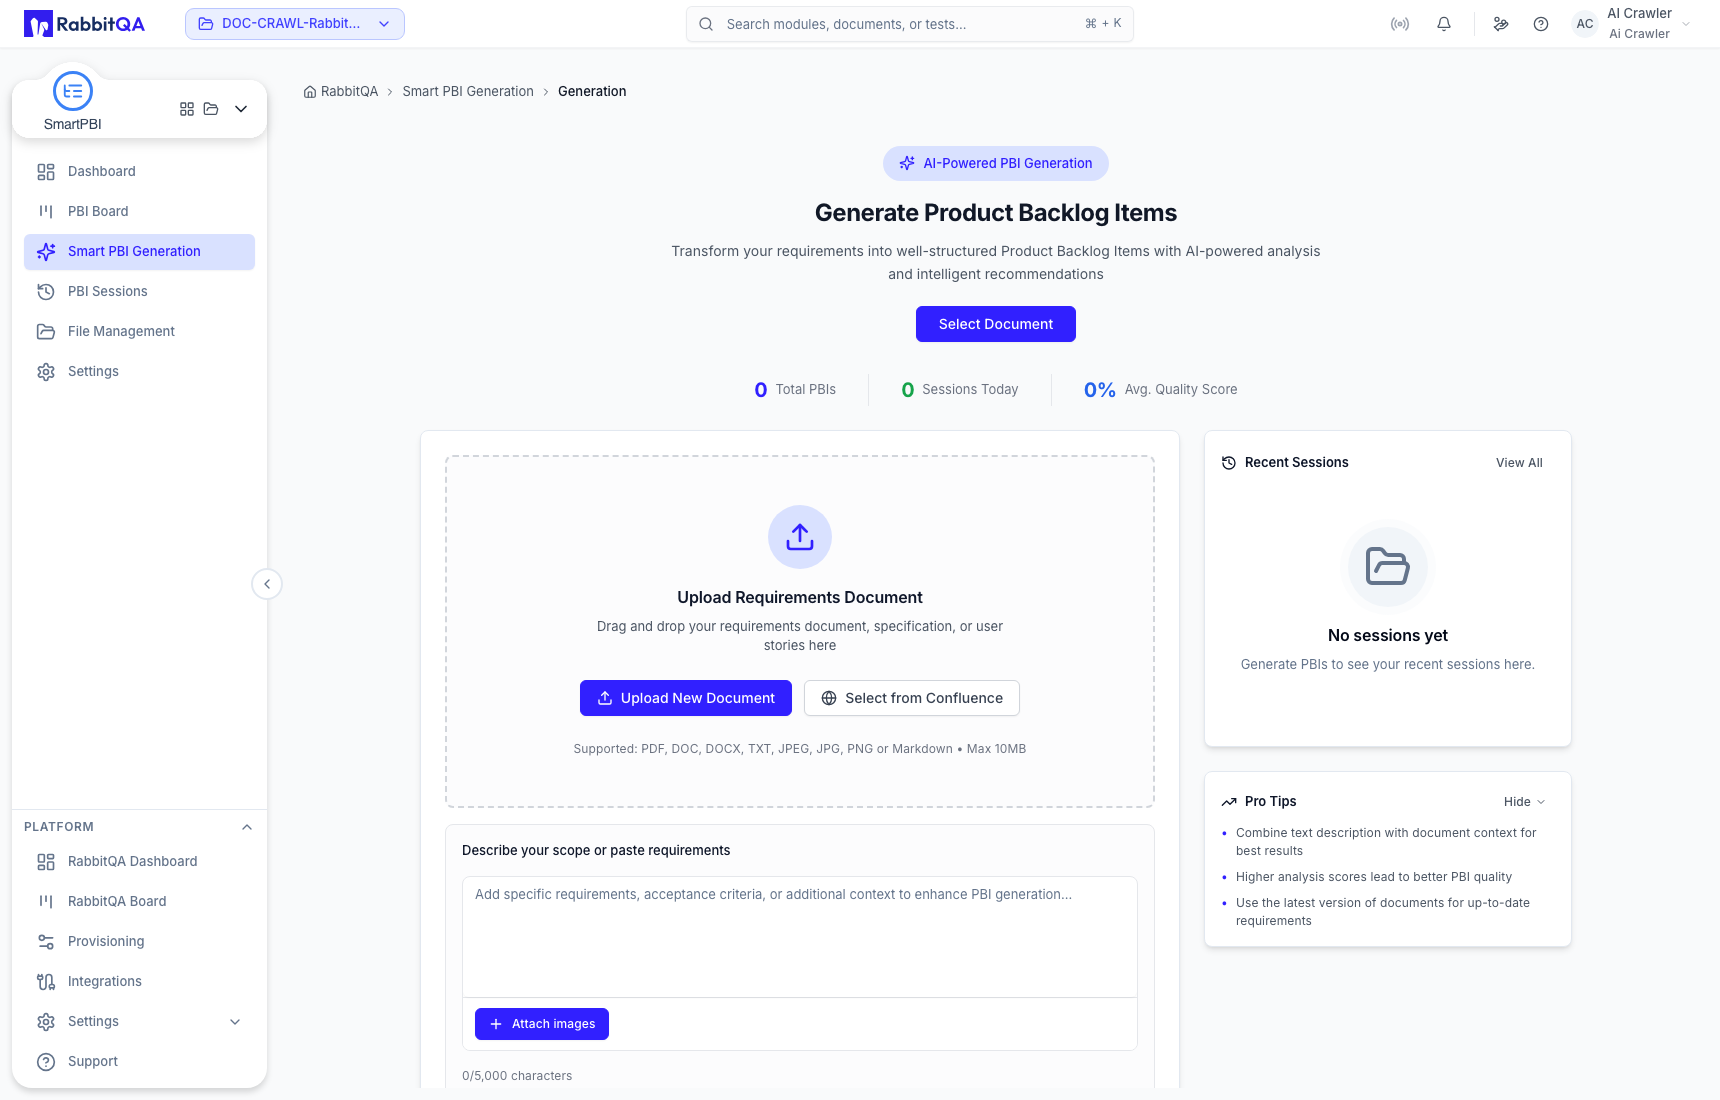This screenshot has height=1100, width=1720.
Task: Click the AI-Powered PBI Generation badge
Action: pyautogui.click(x=996, y=164)
